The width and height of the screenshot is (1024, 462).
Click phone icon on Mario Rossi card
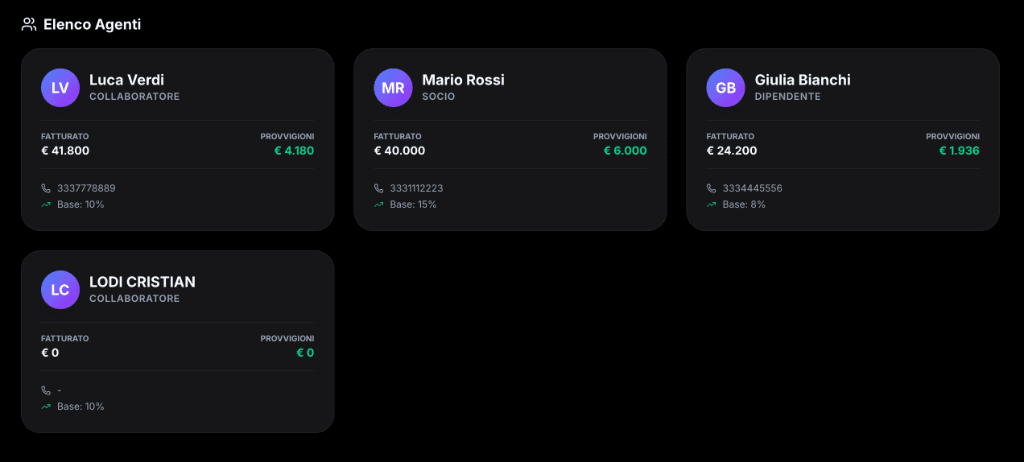tap(379, 188)
